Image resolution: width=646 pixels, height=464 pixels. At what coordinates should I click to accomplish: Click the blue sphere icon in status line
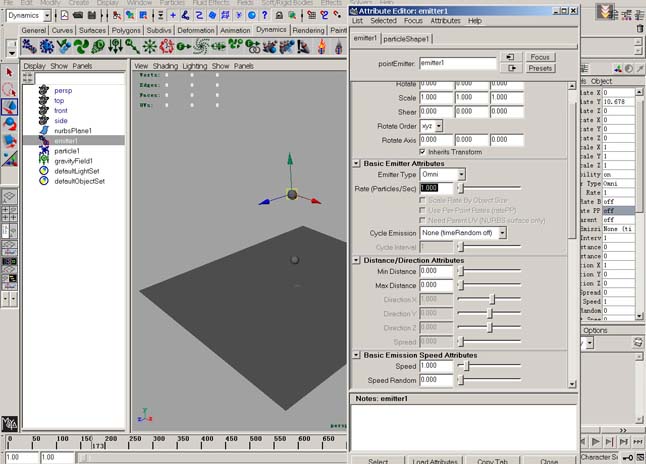(252, 16)
